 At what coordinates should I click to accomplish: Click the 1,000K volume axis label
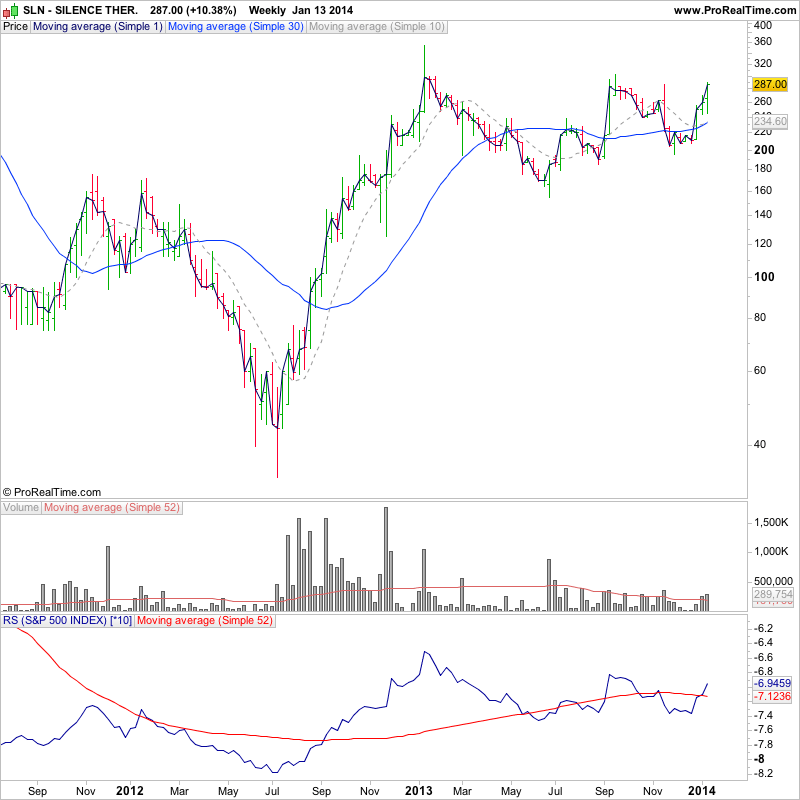[771, 552]
